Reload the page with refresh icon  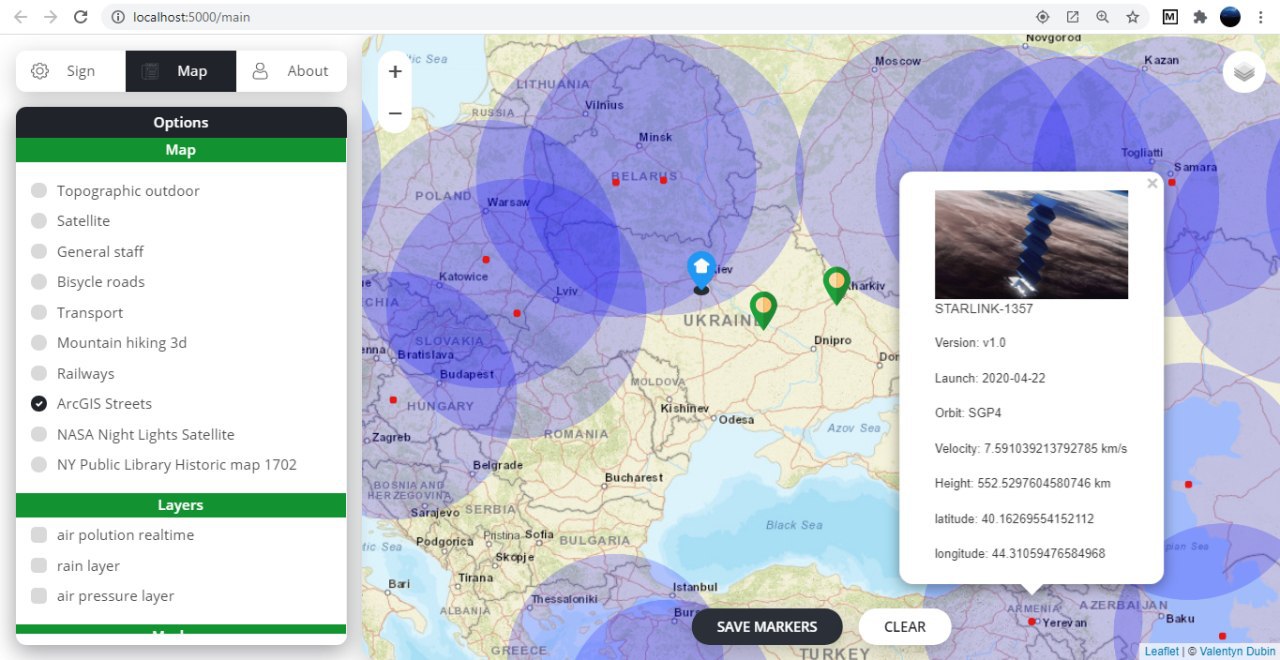81,17
